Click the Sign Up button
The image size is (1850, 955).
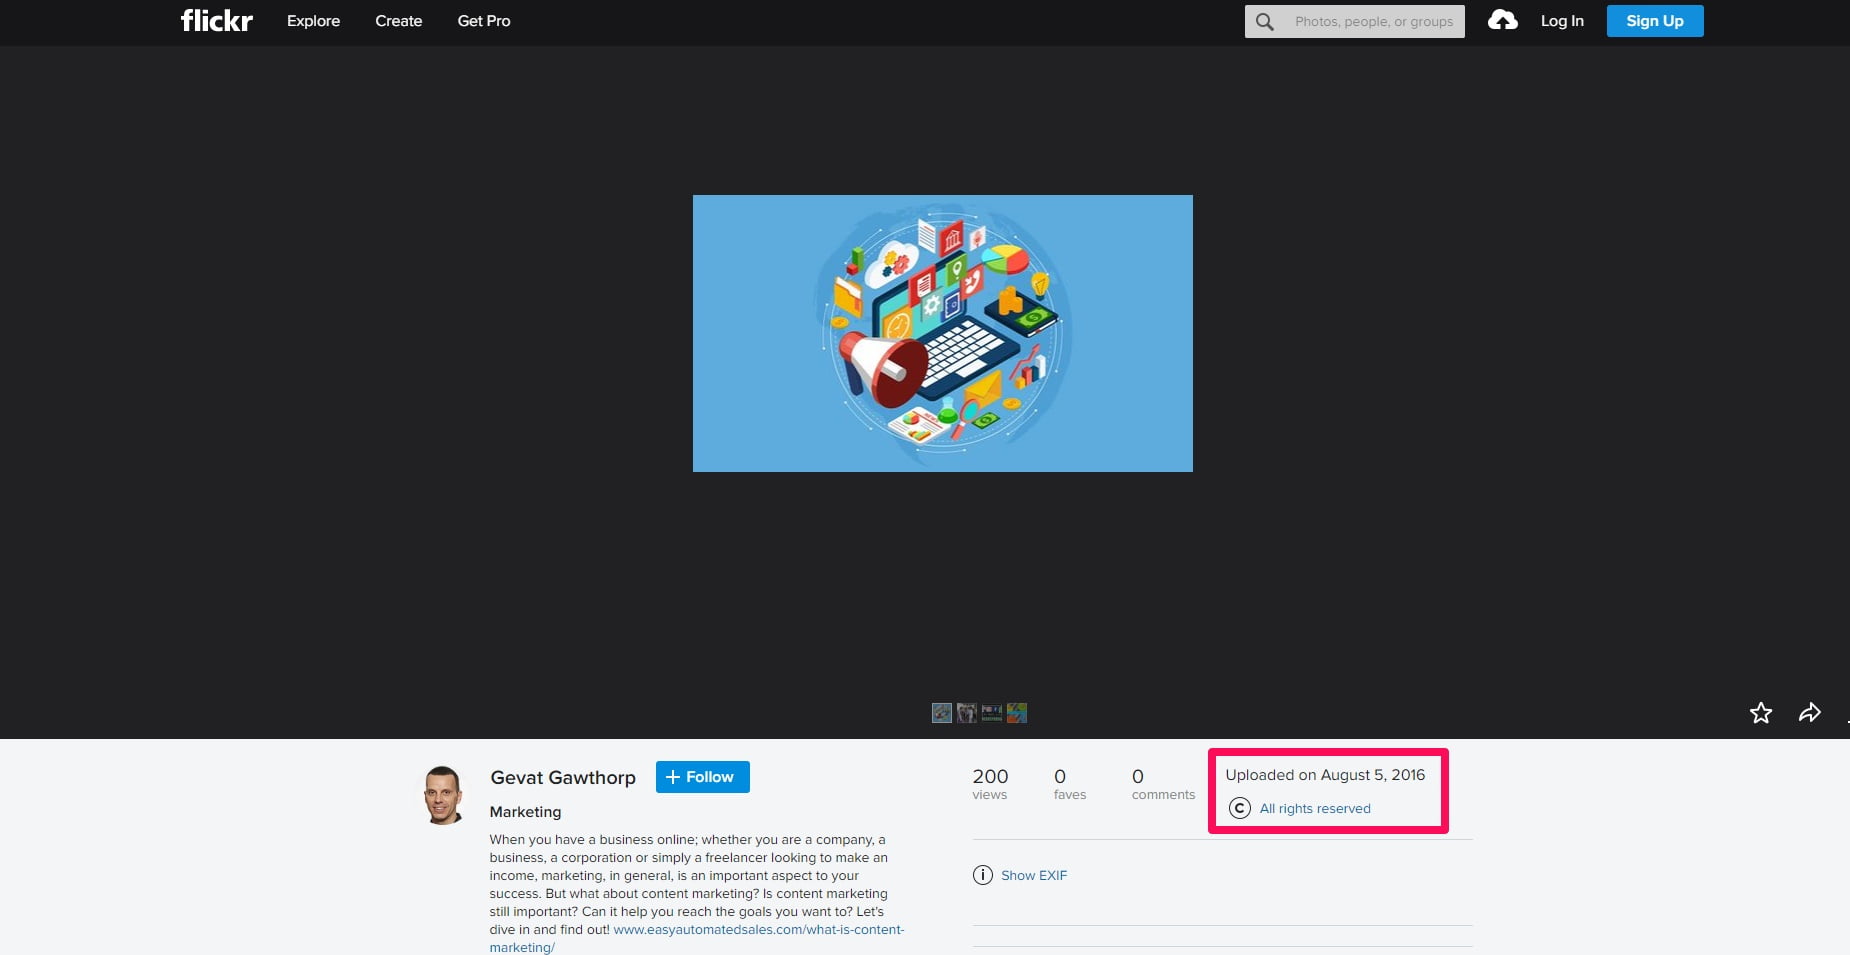click(x=1655, y=21)
